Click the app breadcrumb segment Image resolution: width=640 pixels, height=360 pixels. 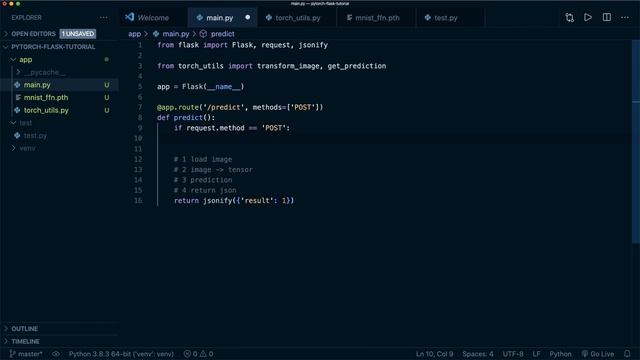134,34
